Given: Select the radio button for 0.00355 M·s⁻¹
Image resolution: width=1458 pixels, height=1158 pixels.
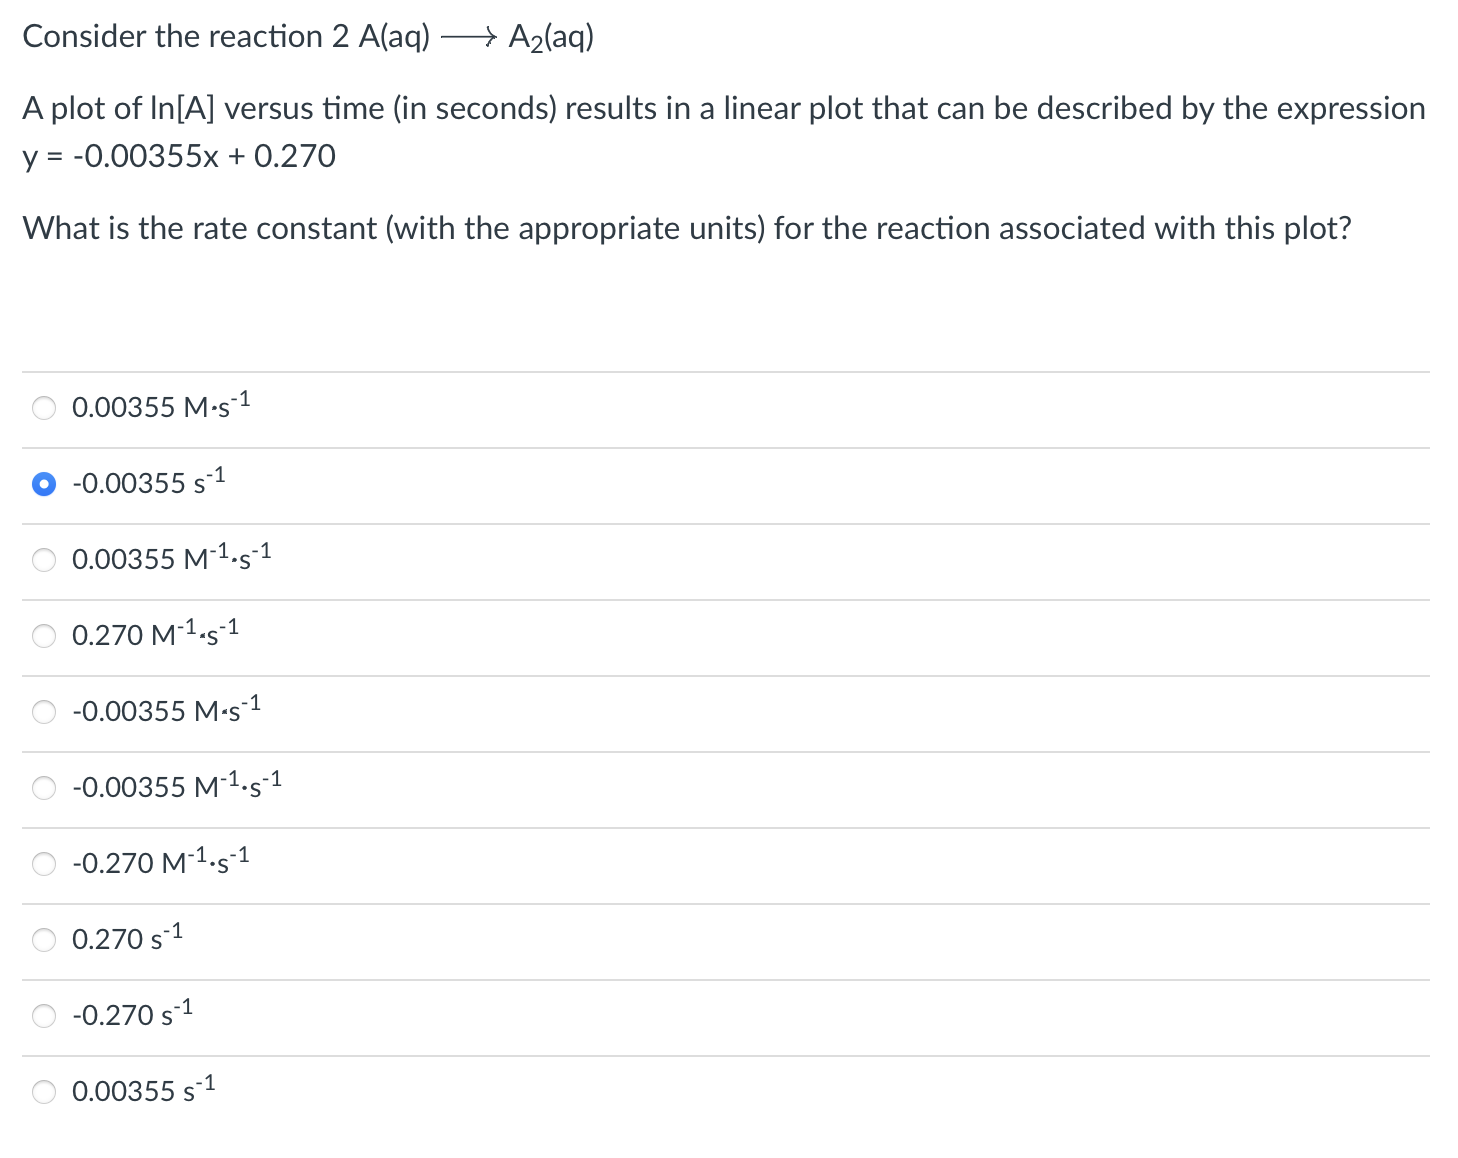Looking at the screenshot, I should click(x=44, y=408).
